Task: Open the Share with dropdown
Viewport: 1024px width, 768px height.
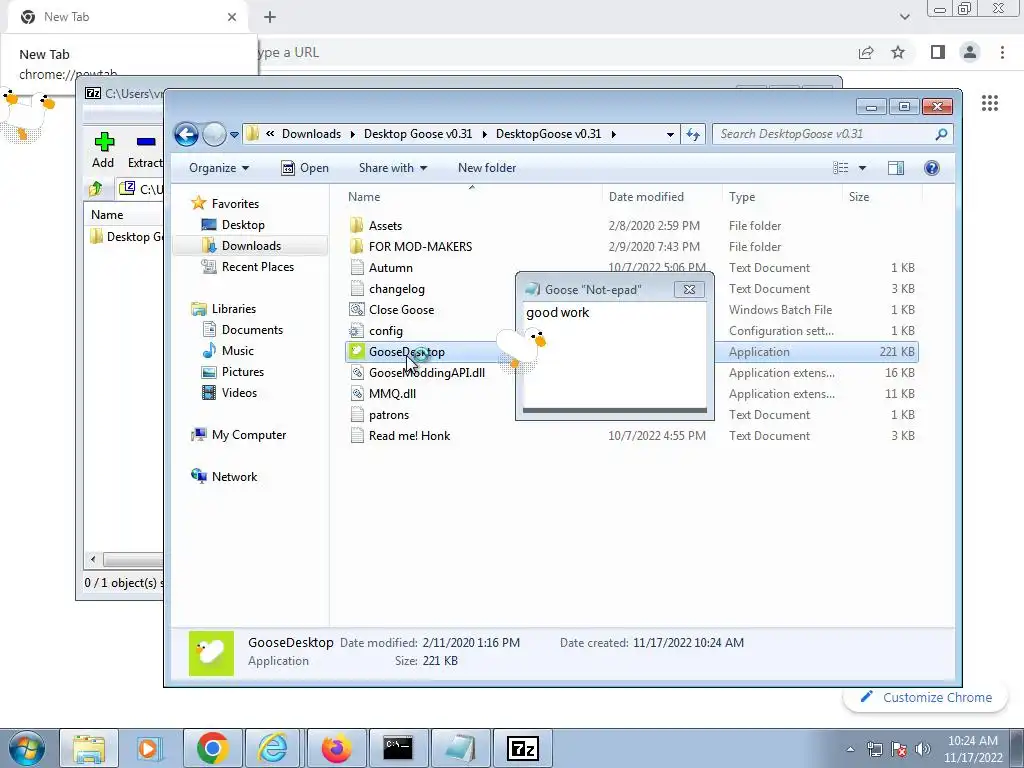Action: click(x=392, y=168)
